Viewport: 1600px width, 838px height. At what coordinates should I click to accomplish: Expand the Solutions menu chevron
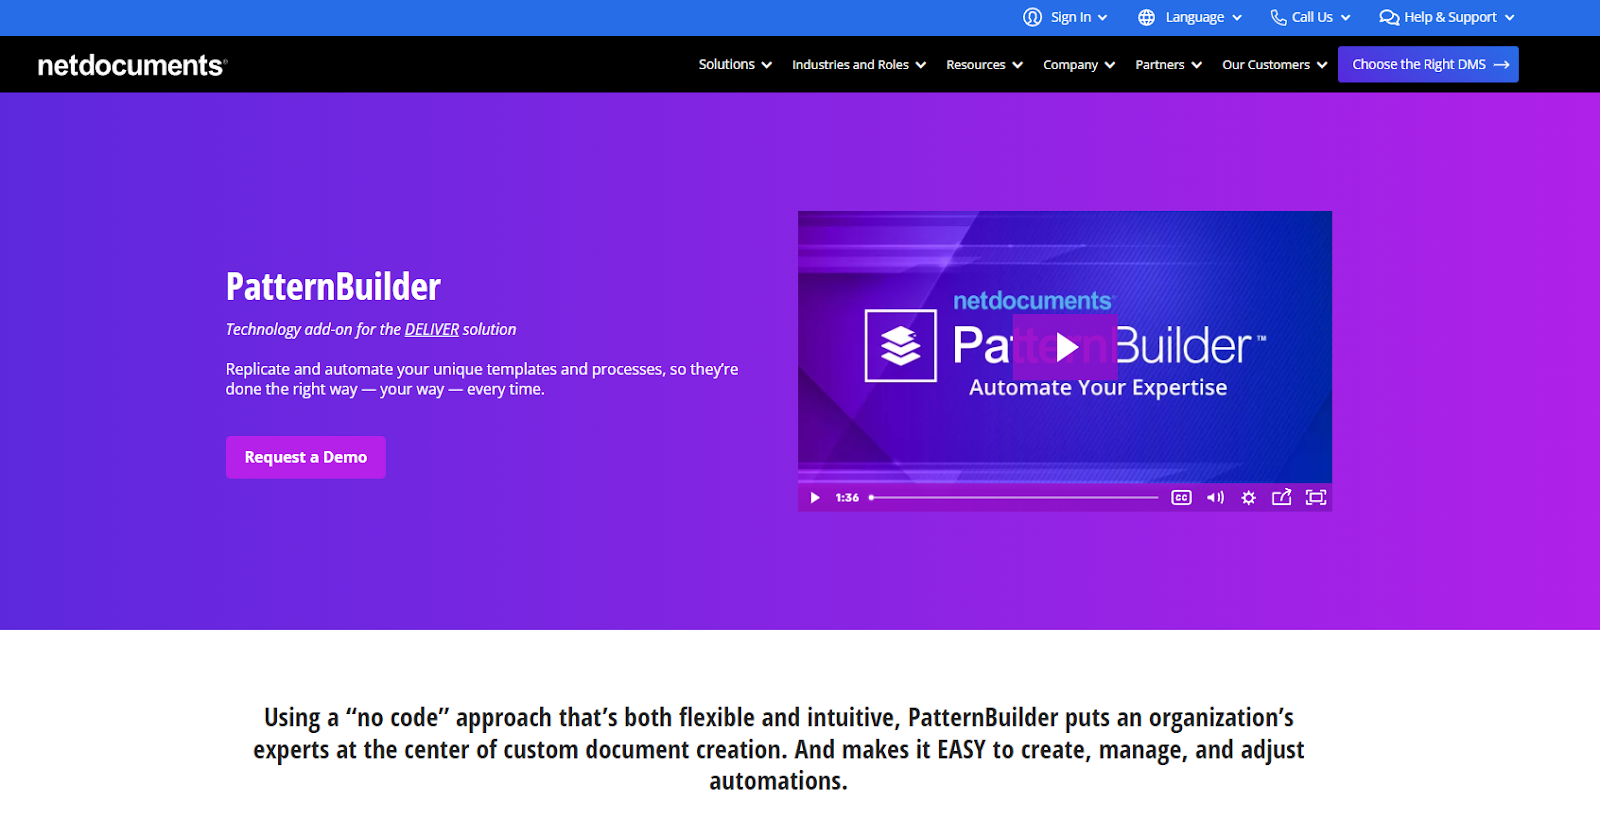[767, 65]
